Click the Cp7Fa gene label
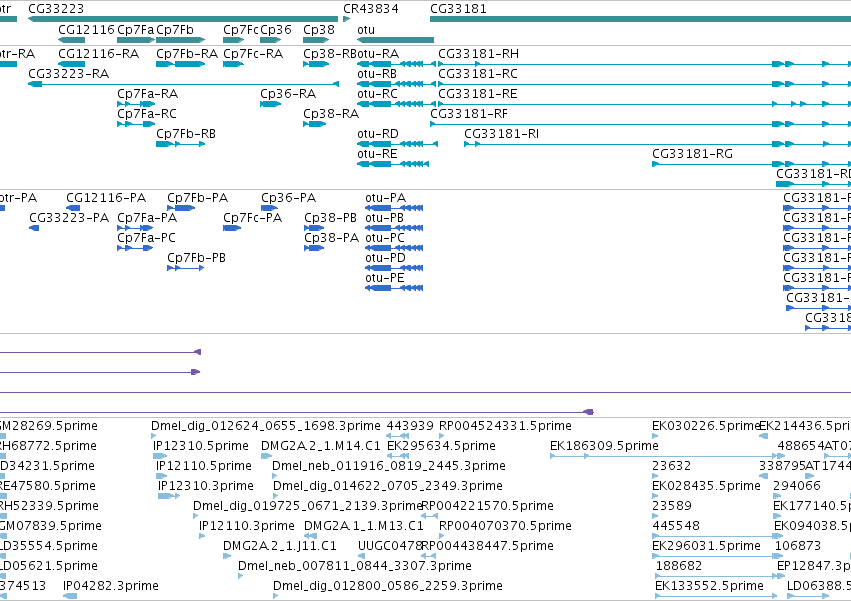This screenshot has width=851, height=601. point(136,30)
